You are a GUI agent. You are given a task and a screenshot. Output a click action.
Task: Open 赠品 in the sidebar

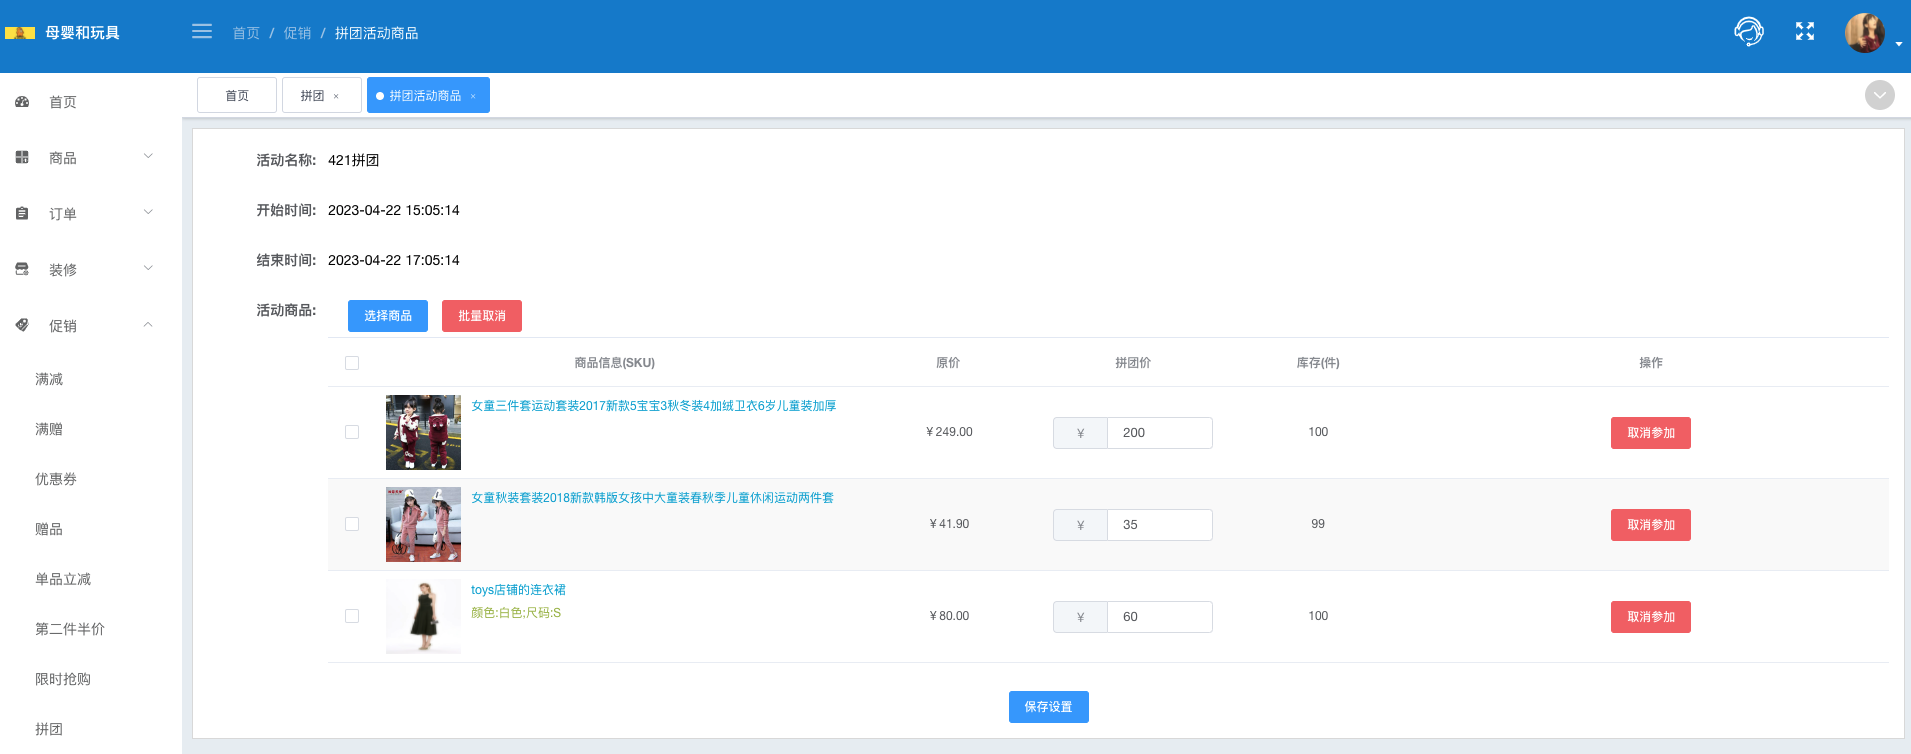[x=49, y=529]
